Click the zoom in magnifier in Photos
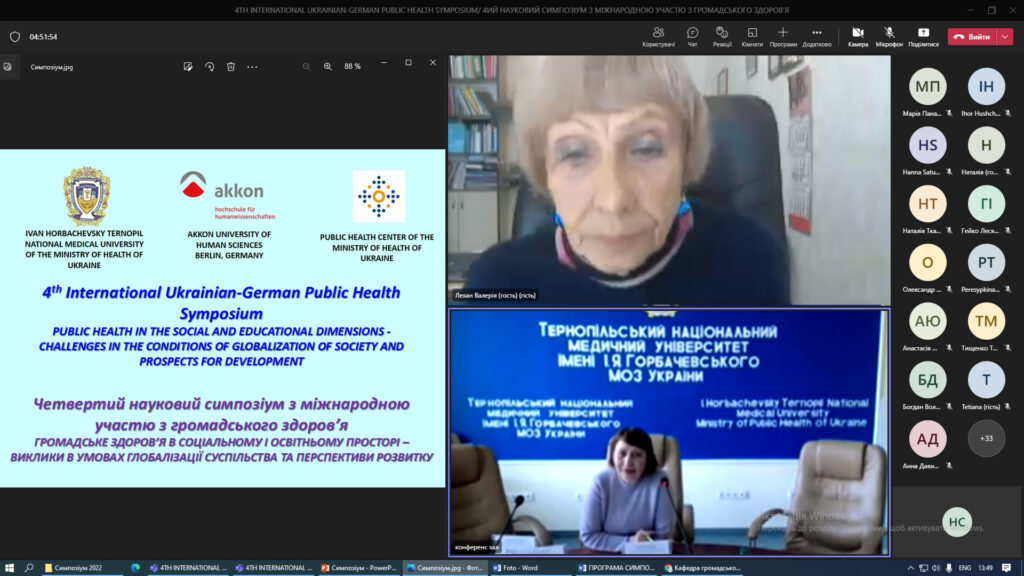The height and width of the screenshot is (576, 1024). point(328,66)
